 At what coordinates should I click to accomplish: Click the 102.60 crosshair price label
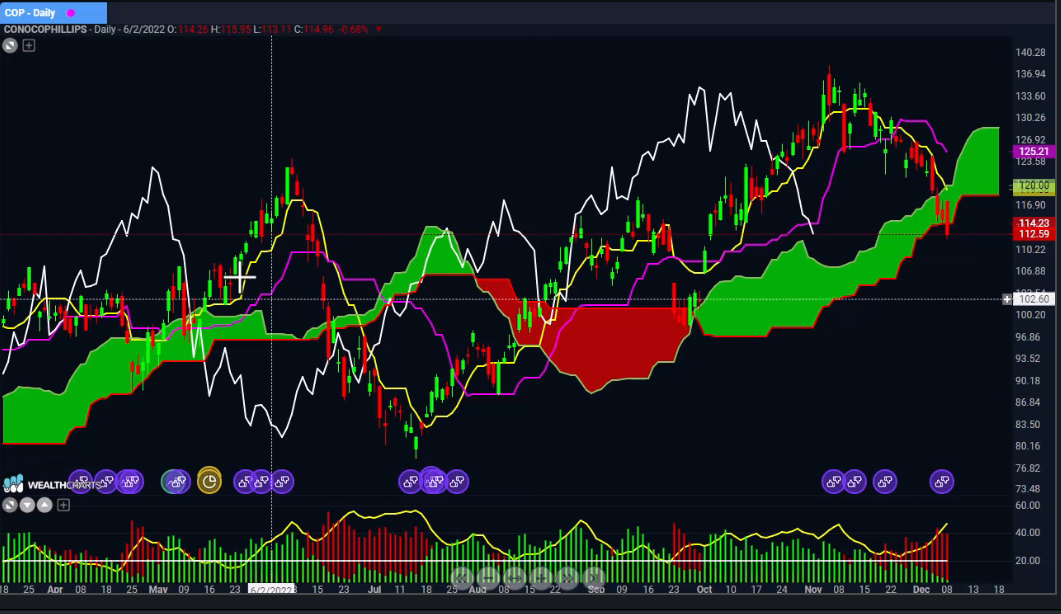(1033, 299)
